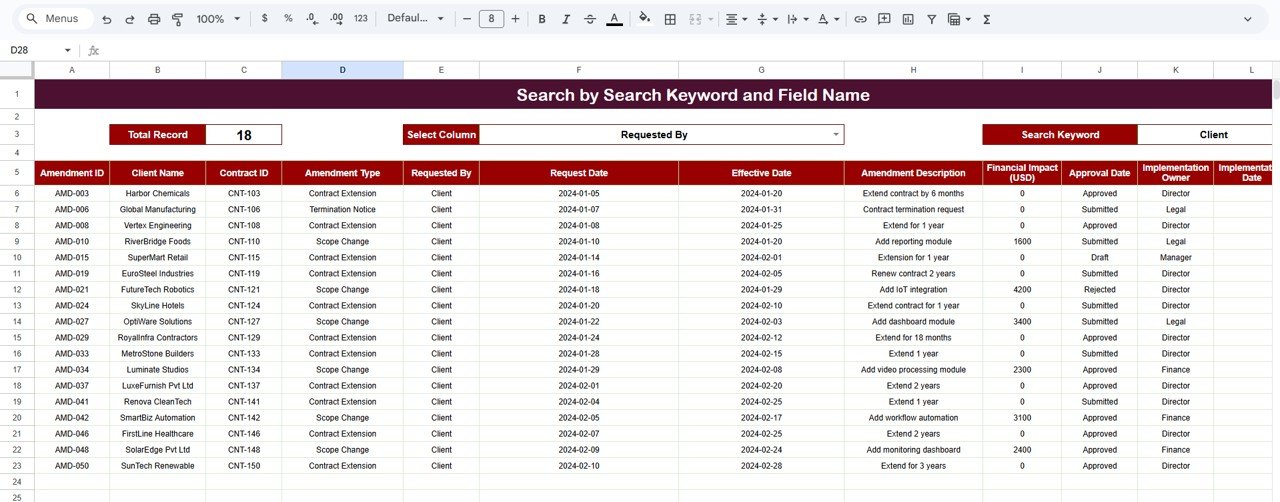Toggle bold formatting
This screenshot has height=502, width=1280.
542,19
